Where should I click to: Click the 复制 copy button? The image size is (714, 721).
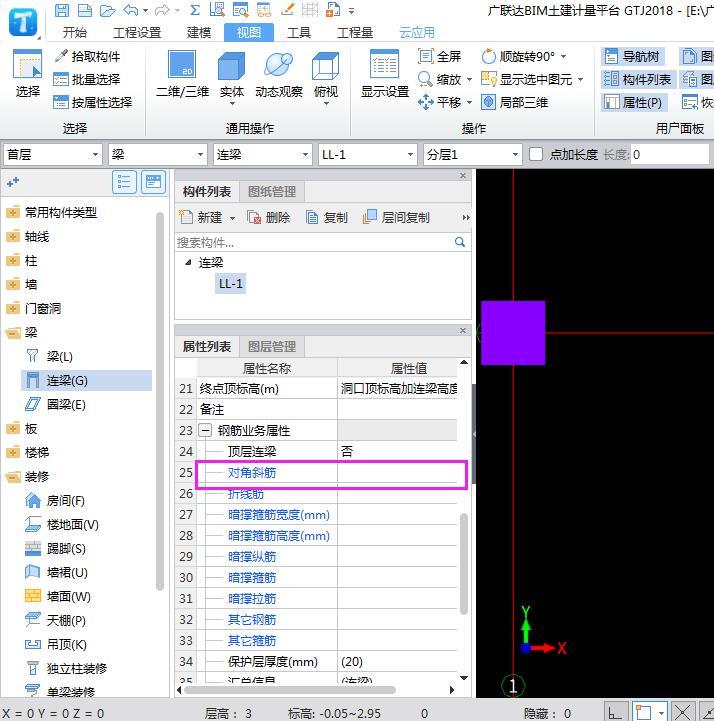tap(326, 217)
